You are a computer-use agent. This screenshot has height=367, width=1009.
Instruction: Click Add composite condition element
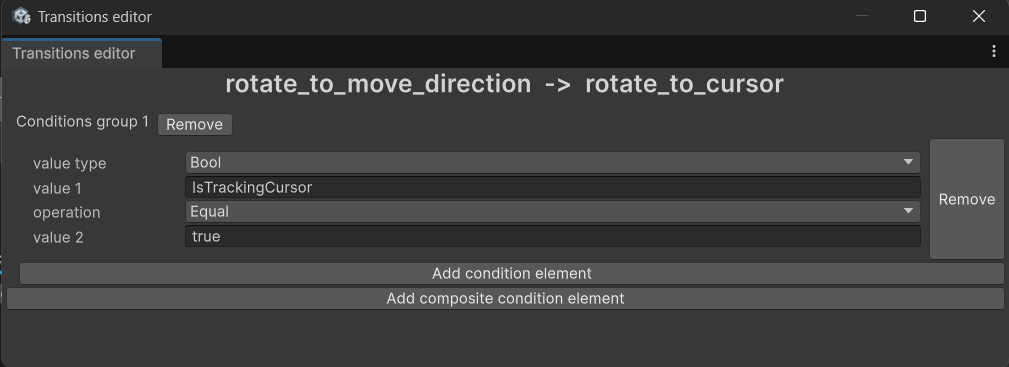505,299
